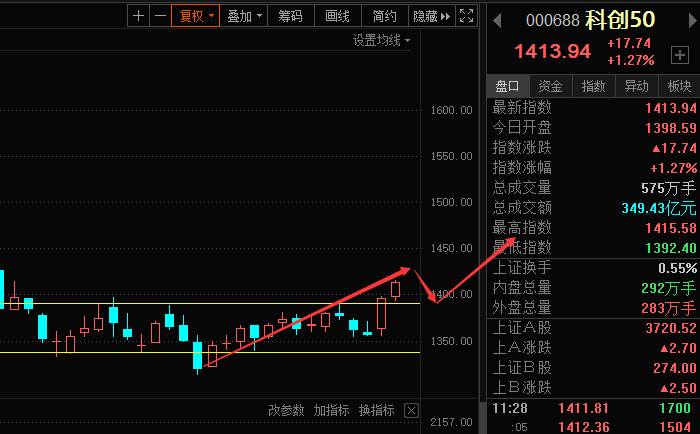
Task: Toggle fullscreen chart icon
Action: tap(467, 16)
